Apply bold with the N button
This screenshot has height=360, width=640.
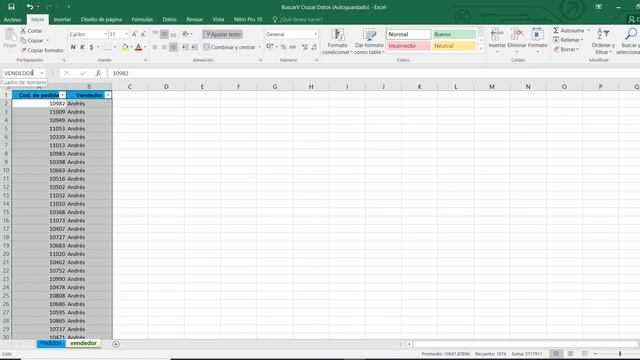coord(73,47)
